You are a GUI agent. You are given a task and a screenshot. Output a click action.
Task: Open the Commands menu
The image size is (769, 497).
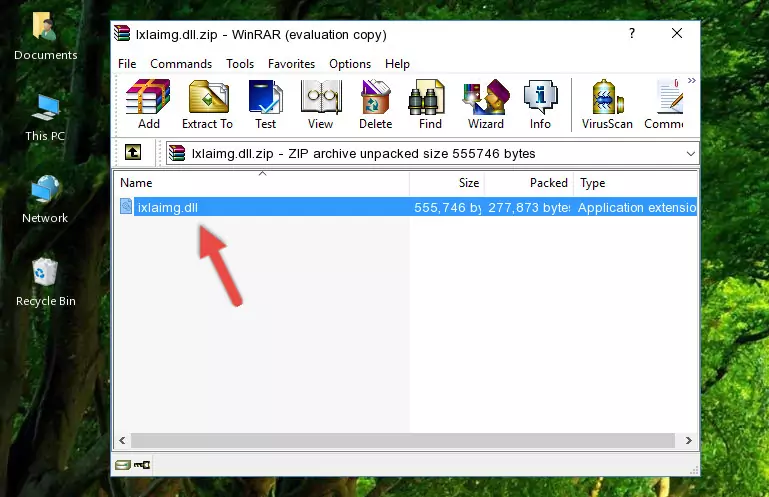pos(181,64)
